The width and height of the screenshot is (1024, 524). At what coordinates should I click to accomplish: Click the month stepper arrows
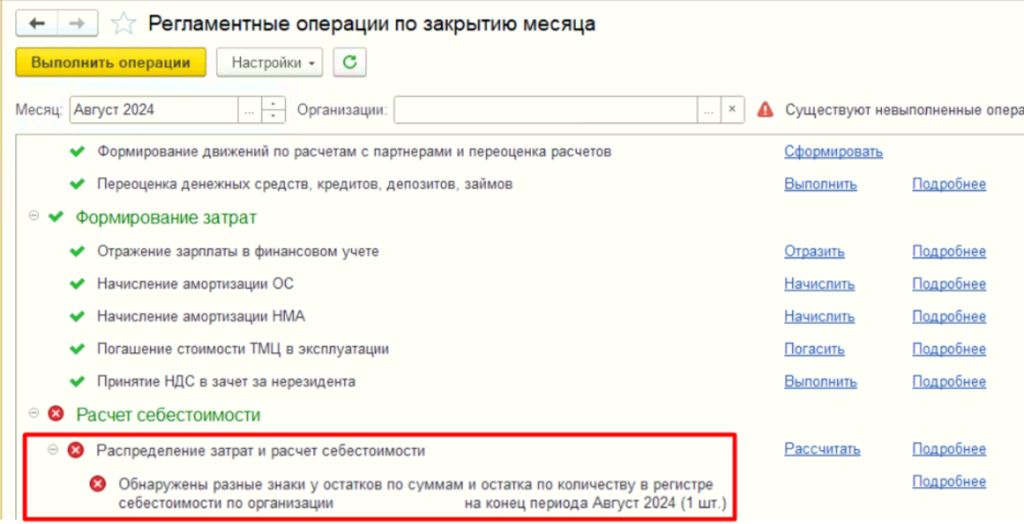click(x=273, y=109)
